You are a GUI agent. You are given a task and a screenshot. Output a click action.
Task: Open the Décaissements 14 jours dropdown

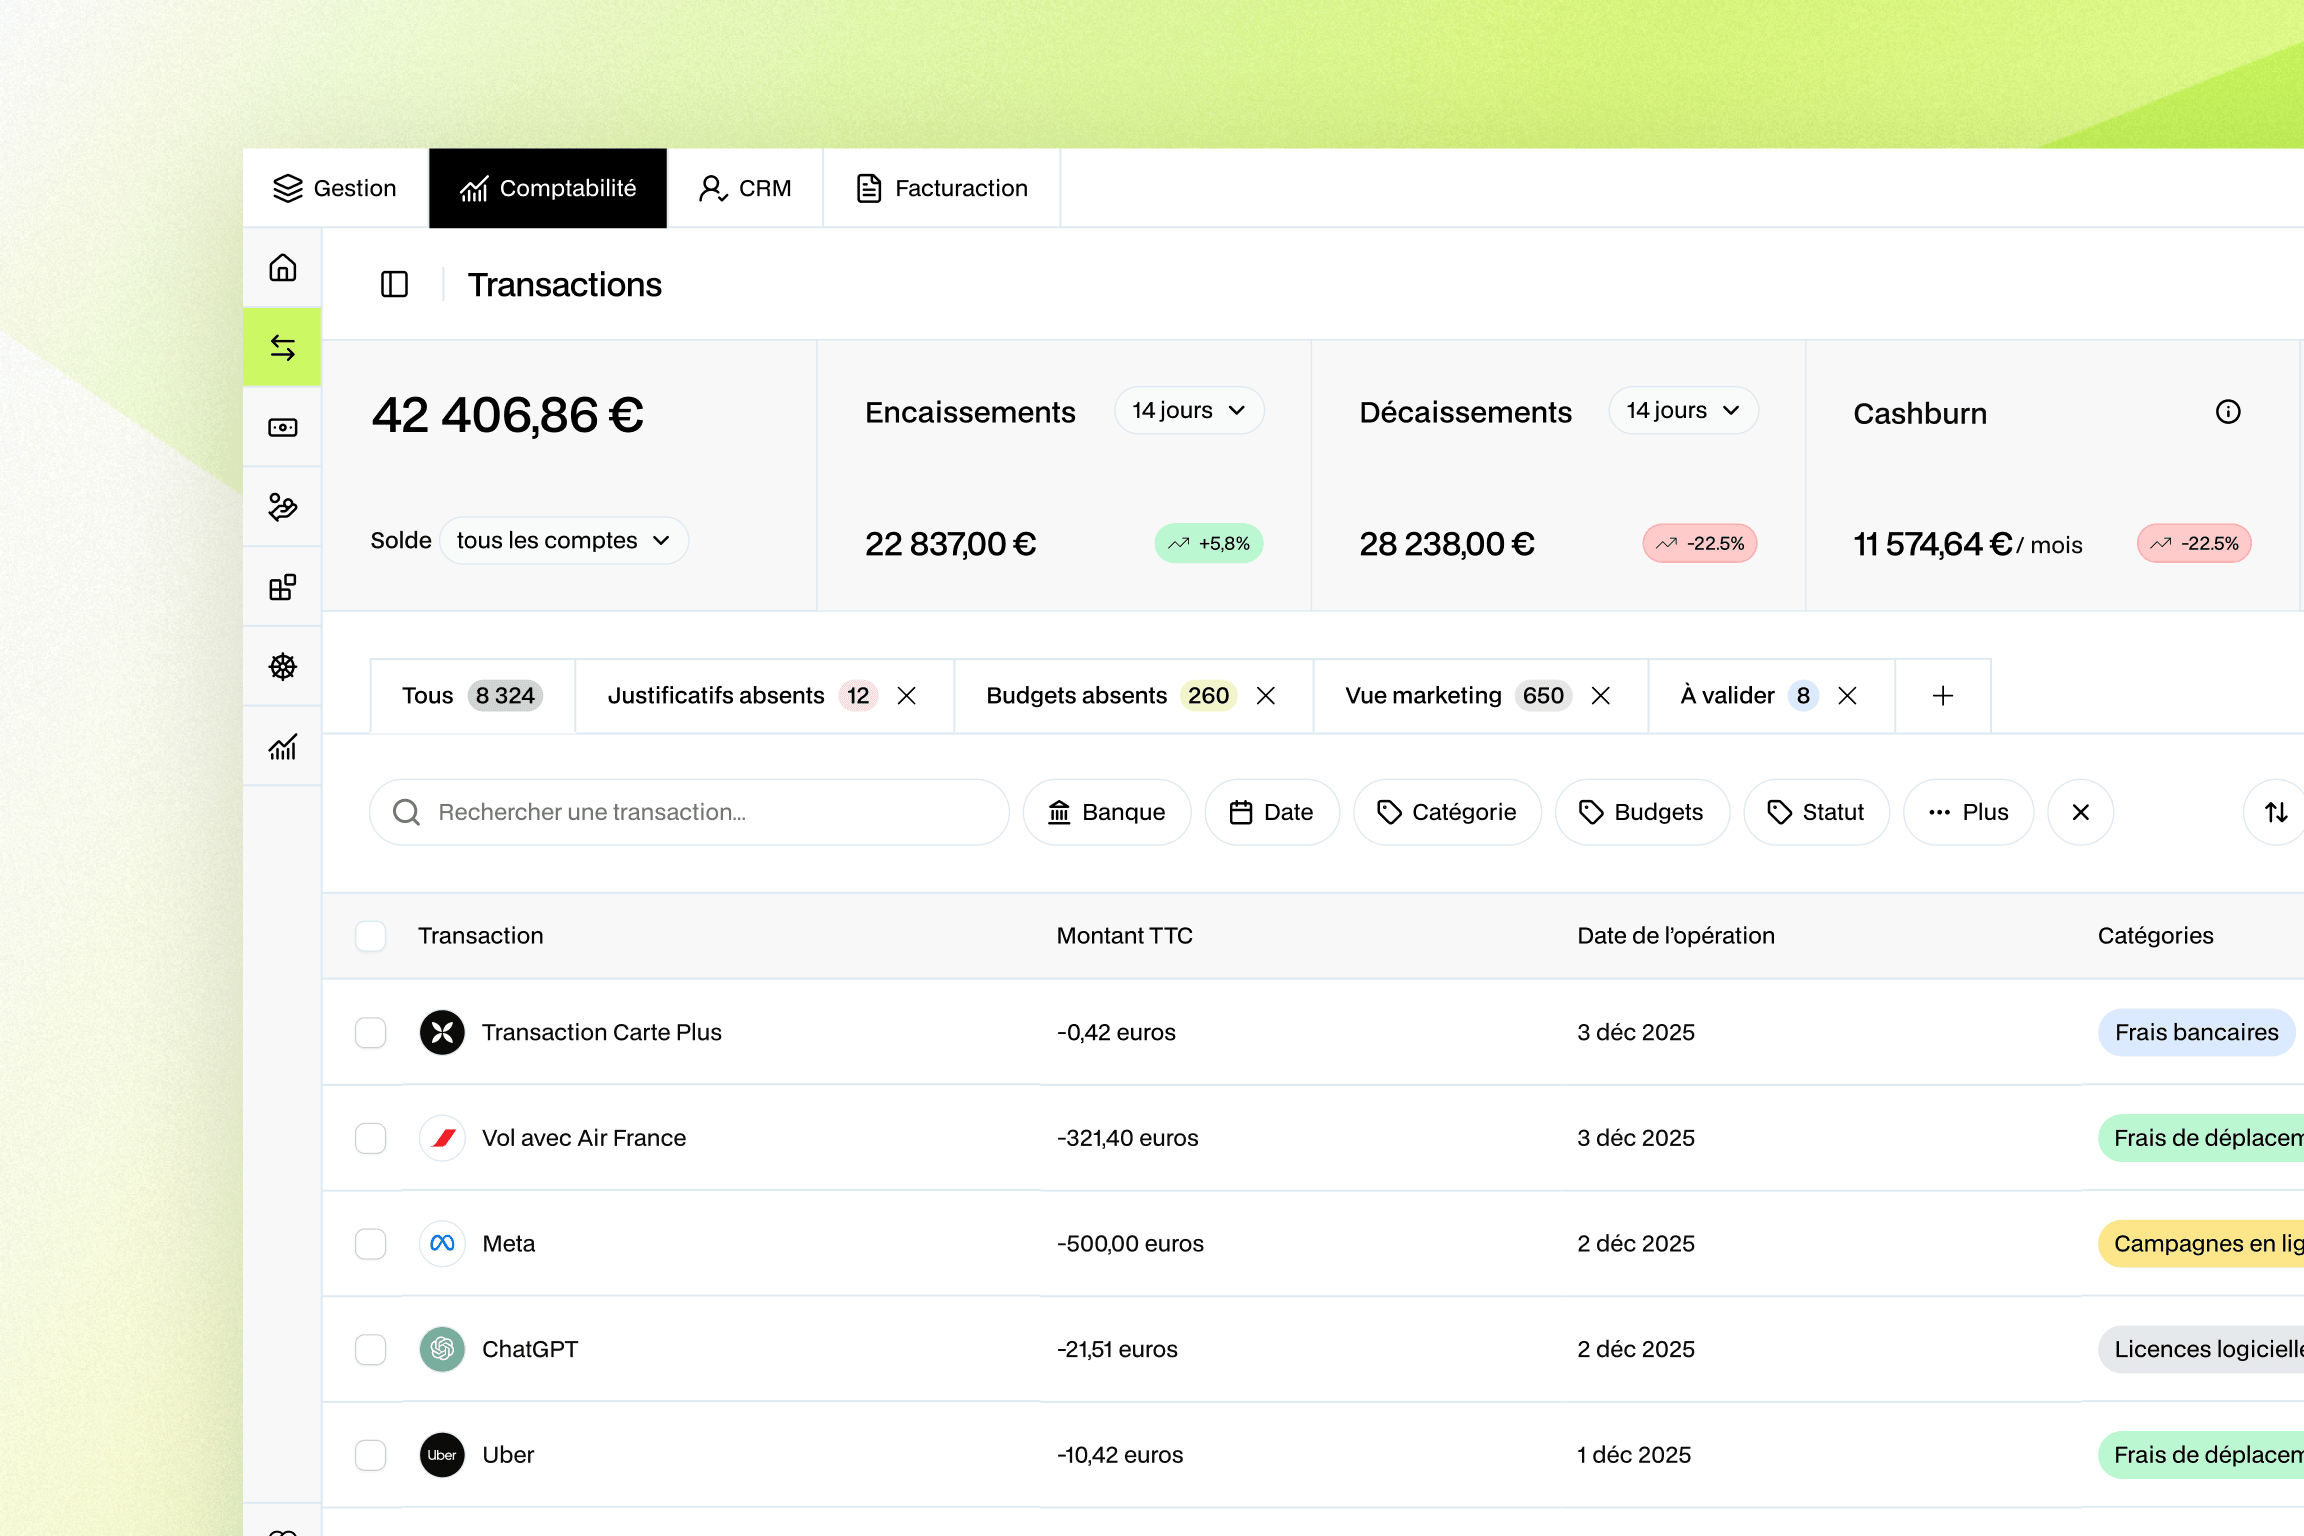(1683, 411)
